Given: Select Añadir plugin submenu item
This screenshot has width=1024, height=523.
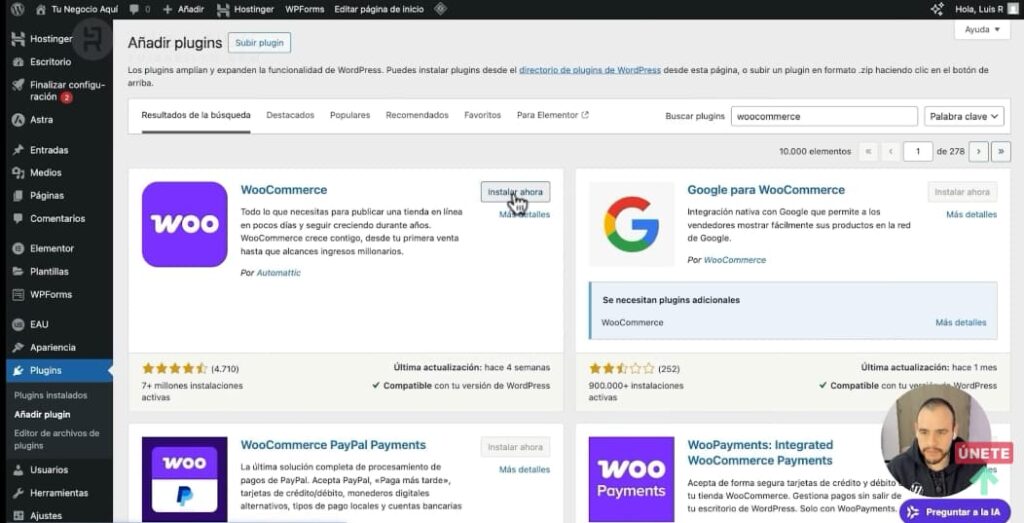Looking at the screenshot, I should (x=42, y=414).
